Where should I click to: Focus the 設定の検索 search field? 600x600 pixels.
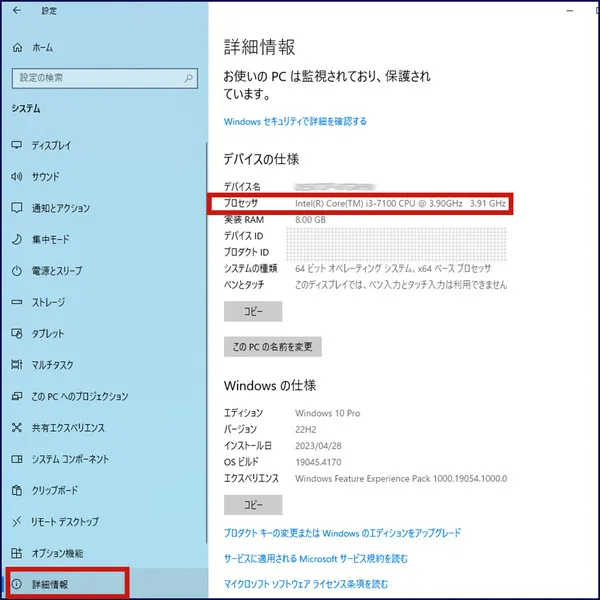pyautogui.click(x=105, y=78)
